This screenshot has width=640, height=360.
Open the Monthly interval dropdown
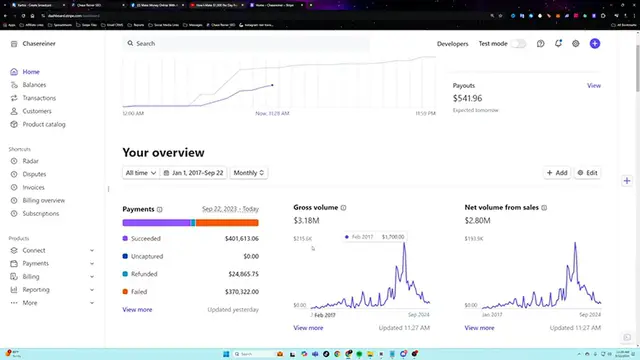tap(249, 173)
